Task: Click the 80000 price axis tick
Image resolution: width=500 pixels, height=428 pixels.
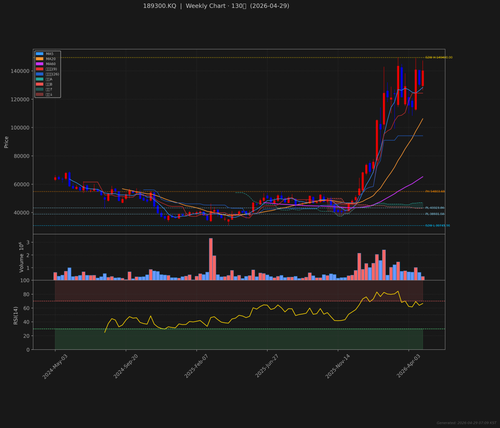Action: pyautogui.click(x=22, y=156)
